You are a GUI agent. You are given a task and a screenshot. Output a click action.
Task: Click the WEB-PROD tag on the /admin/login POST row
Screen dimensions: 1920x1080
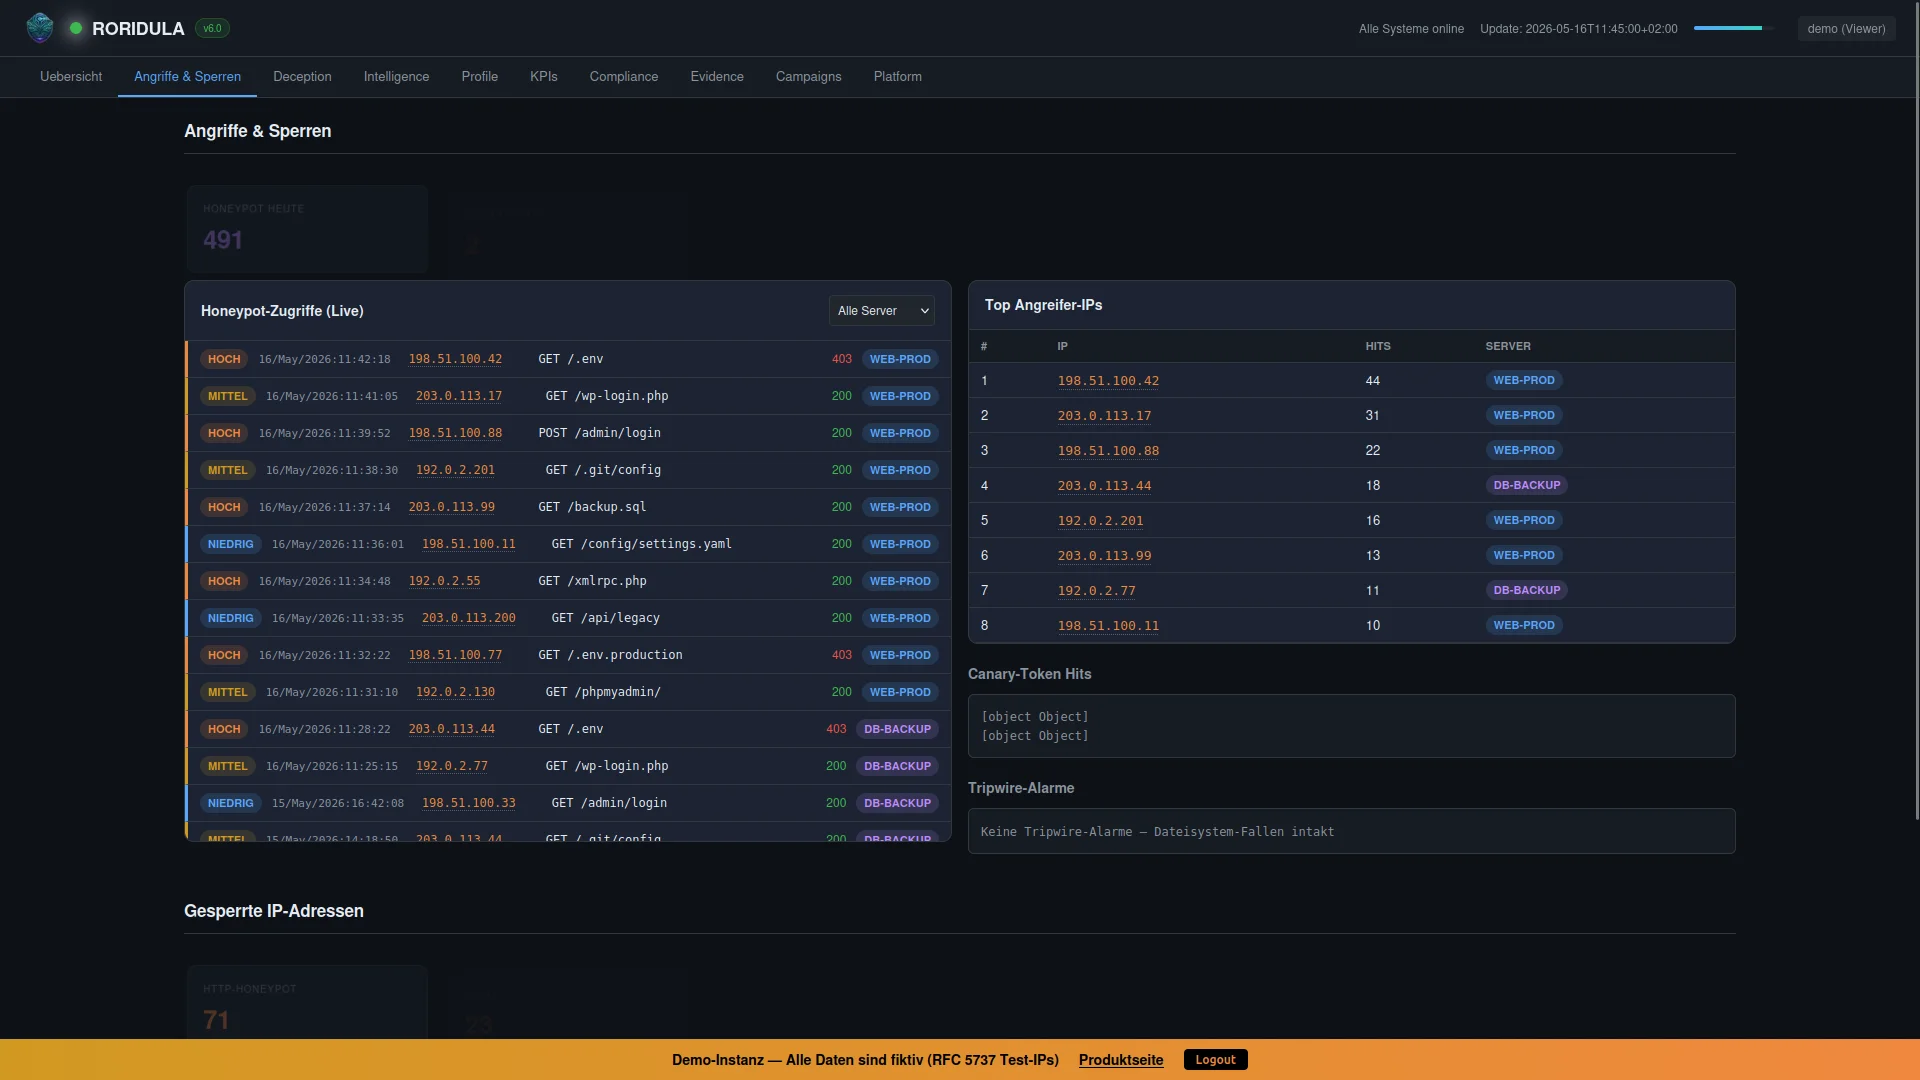900,433
